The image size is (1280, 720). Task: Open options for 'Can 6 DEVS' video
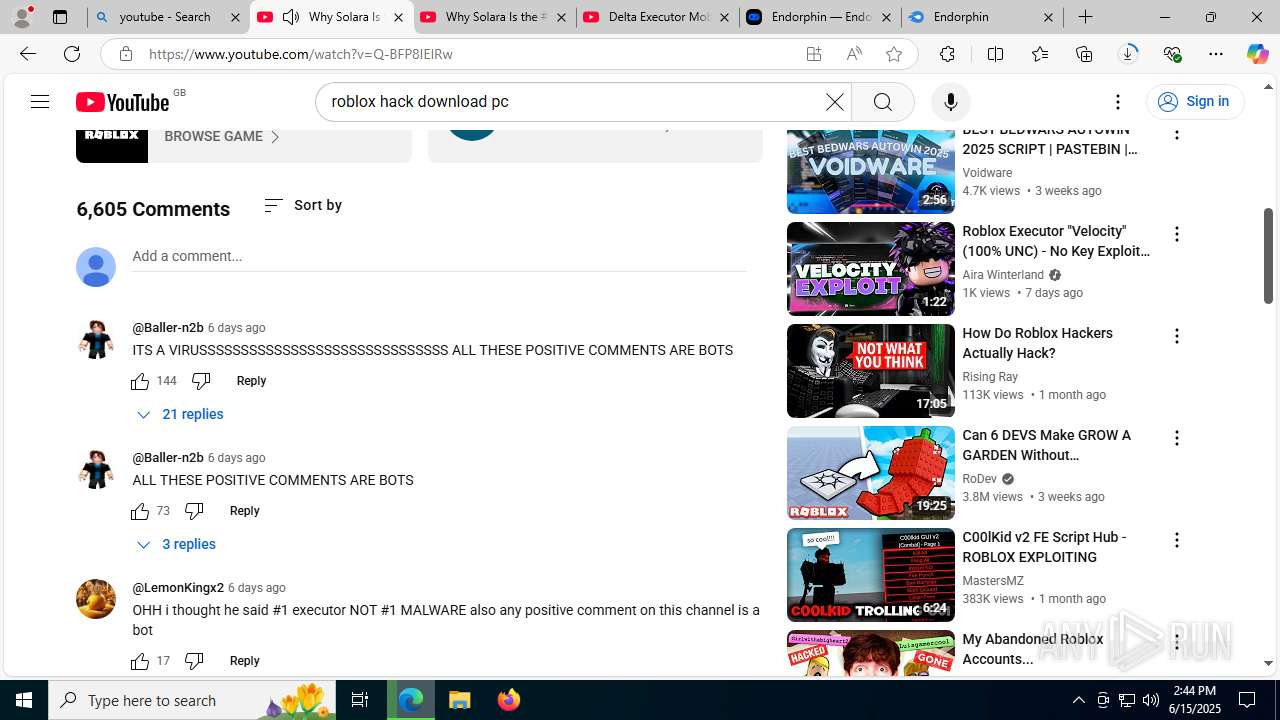point(1176,438)
